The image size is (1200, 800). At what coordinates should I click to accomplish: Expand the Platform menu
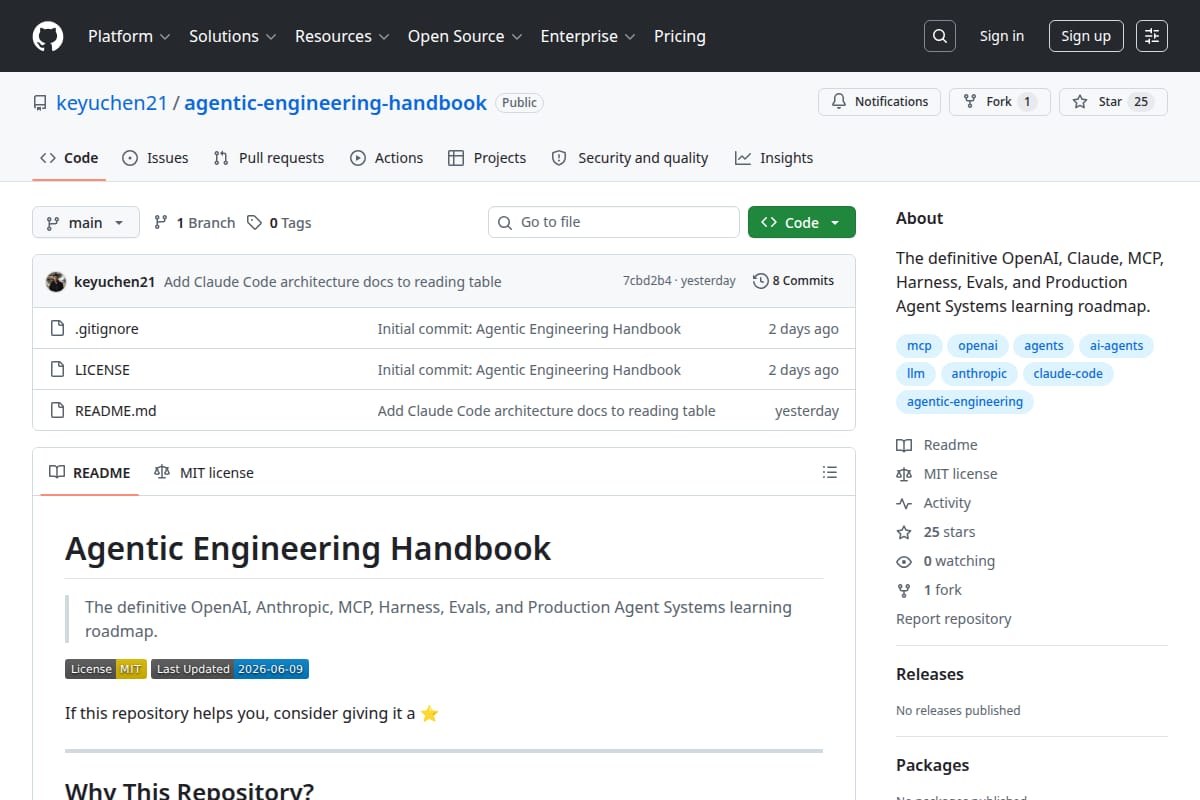129,36
